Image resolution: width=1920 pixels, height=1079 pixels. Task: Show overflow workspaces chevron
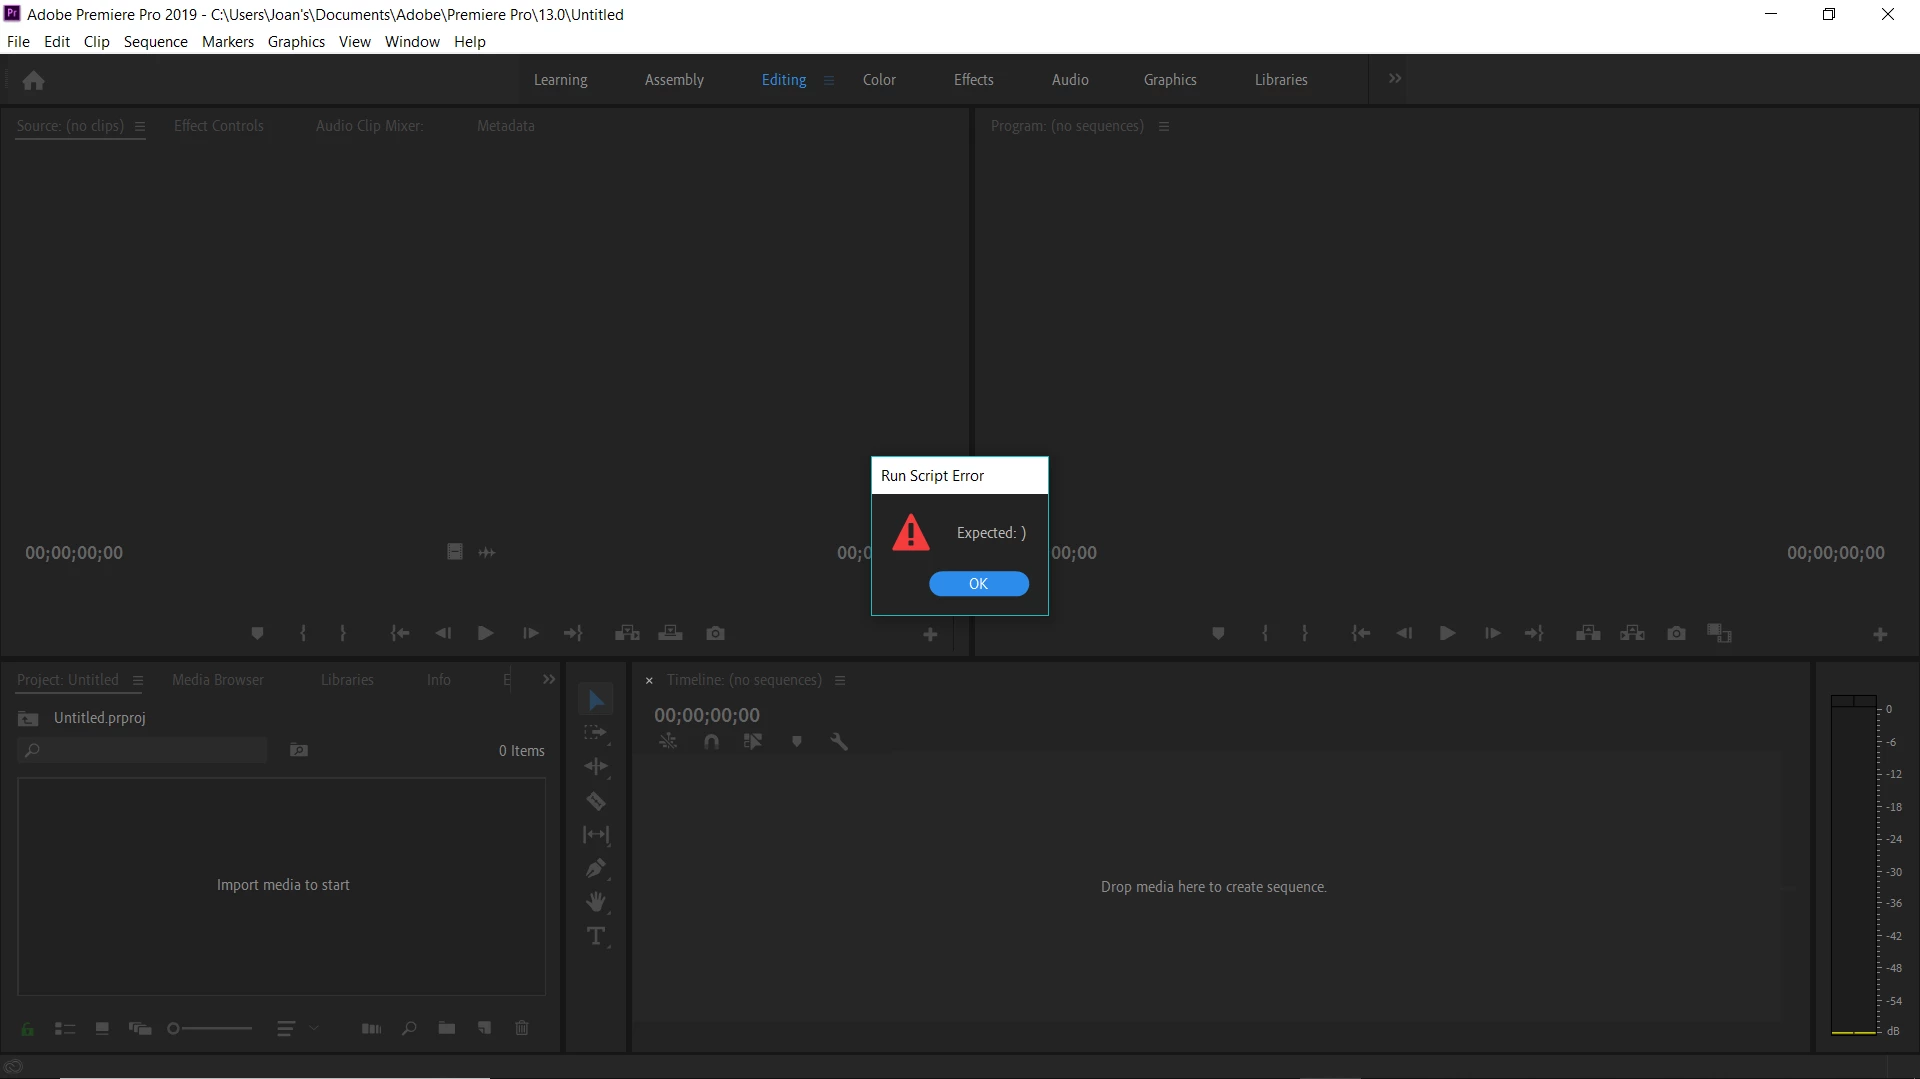click(1395, 79)
